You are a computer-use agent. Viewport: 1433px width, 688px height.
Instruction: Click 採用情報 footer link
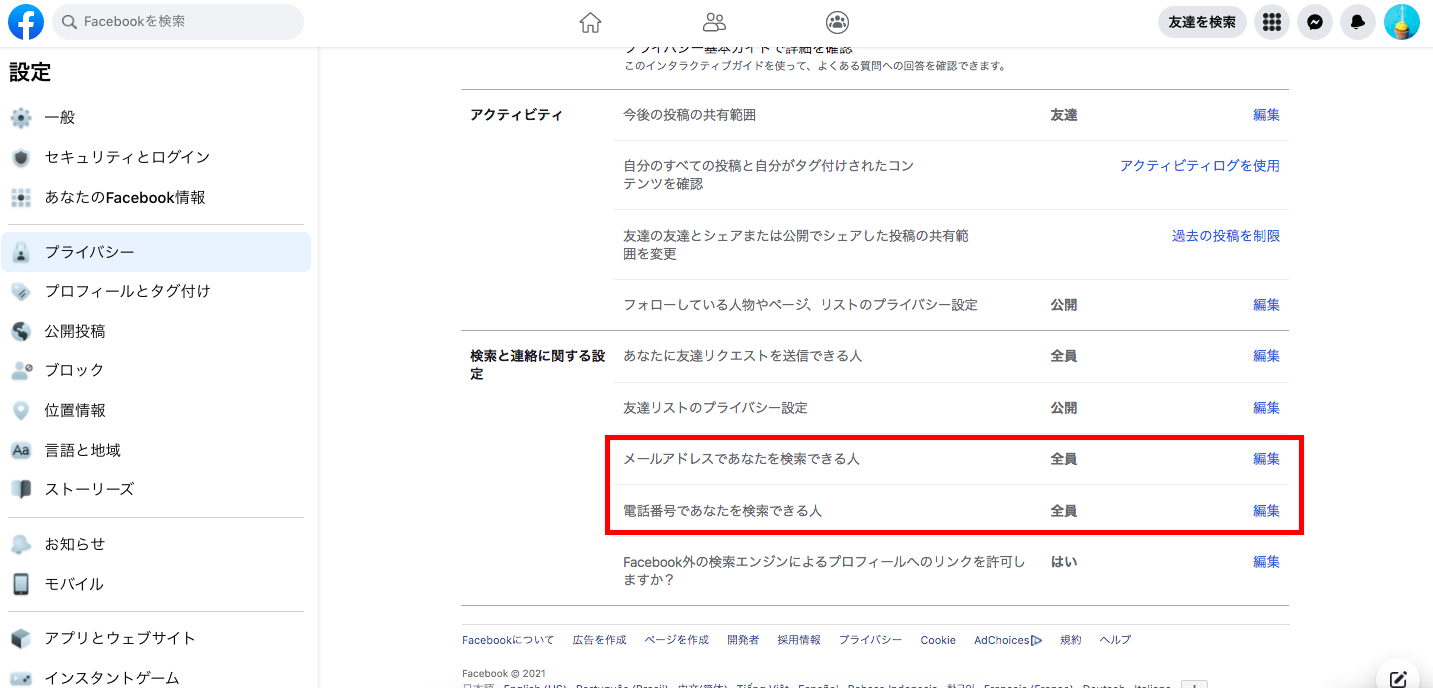coord(799,640)
